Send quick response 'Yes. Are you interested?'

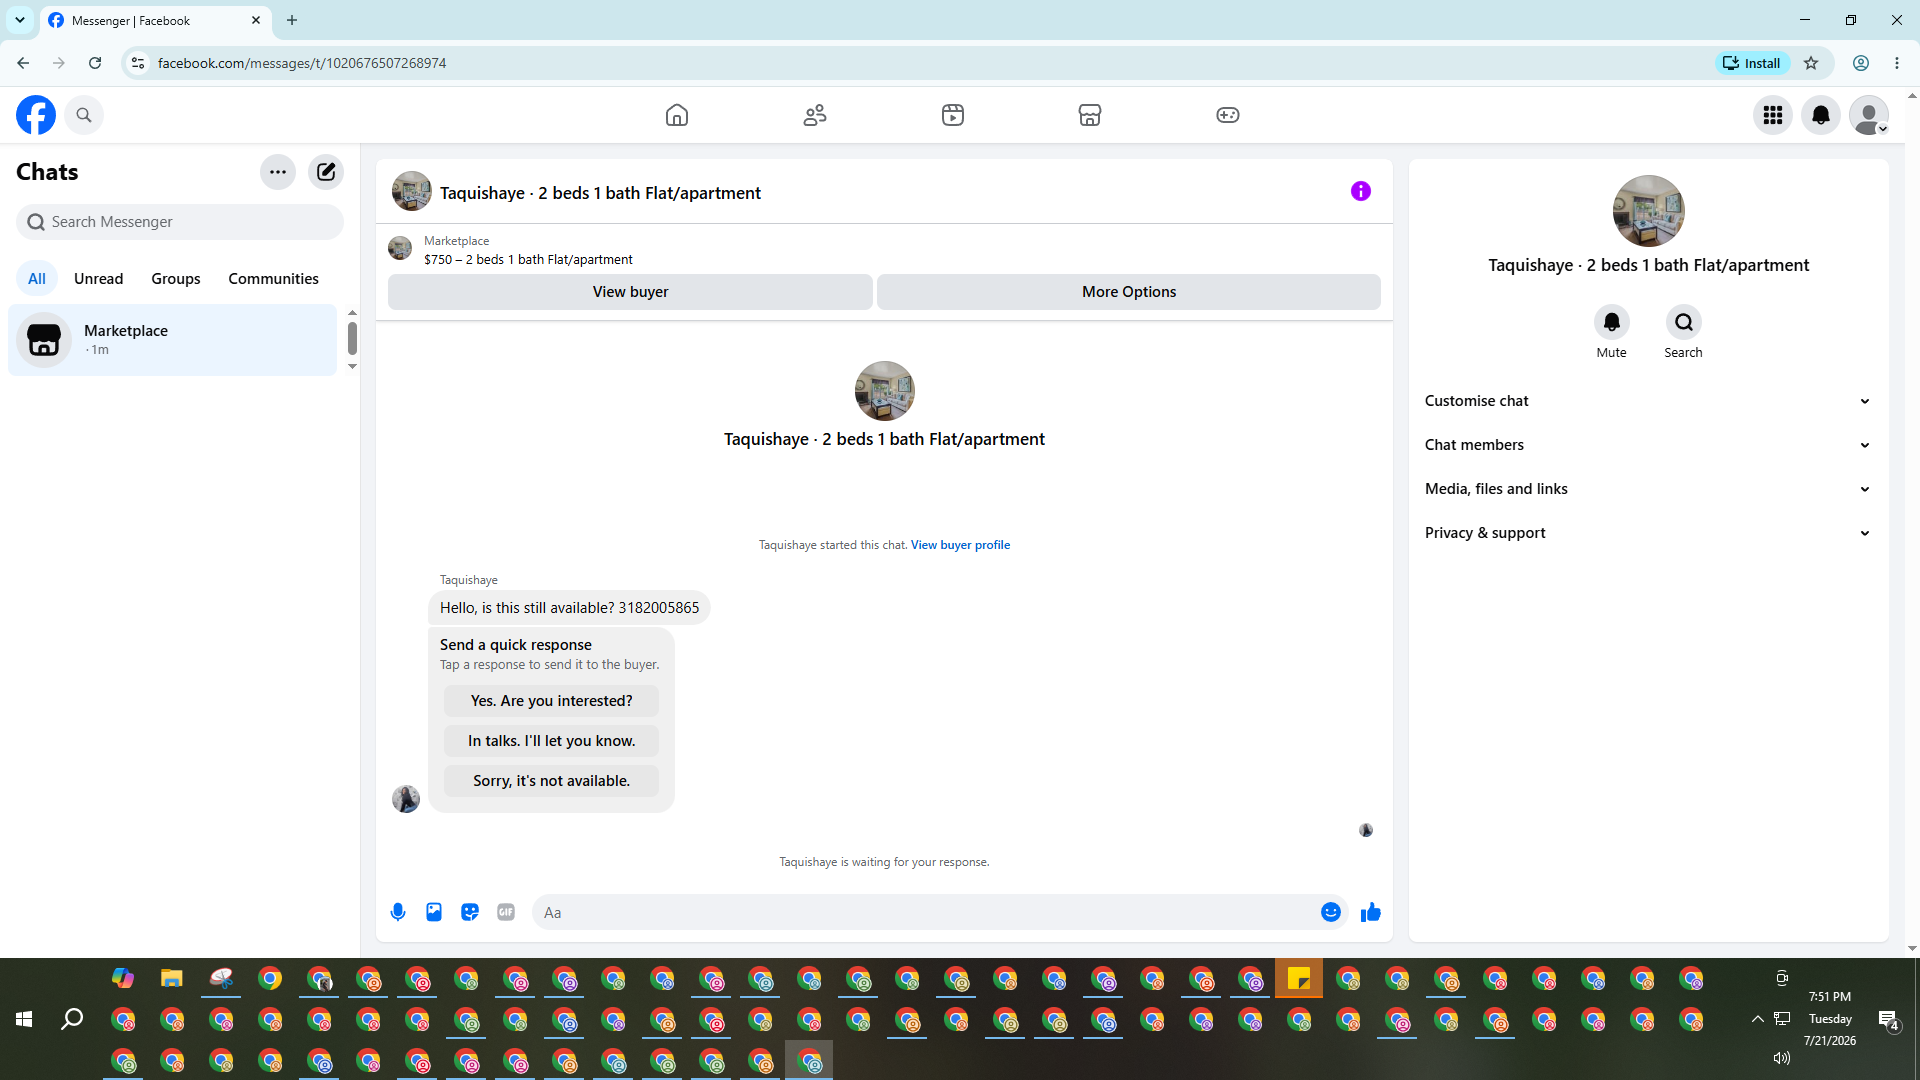click(x=551, y=701)
